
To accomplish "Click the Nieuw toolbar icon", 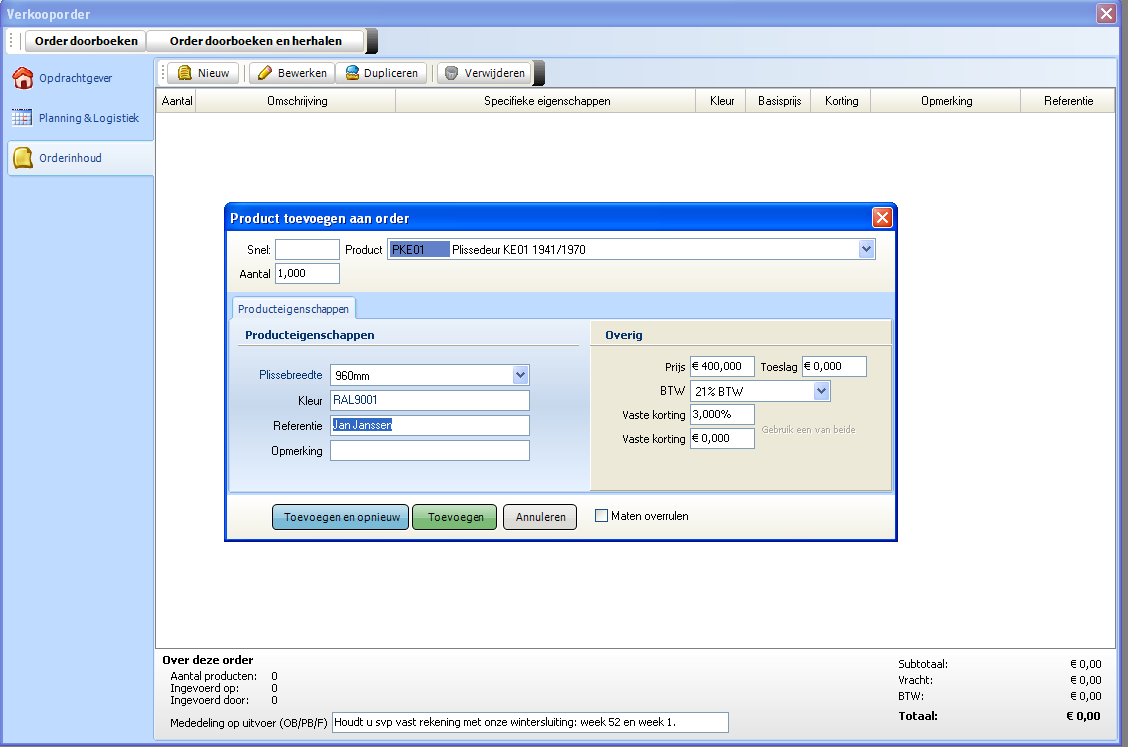I will tap(185, 73).
